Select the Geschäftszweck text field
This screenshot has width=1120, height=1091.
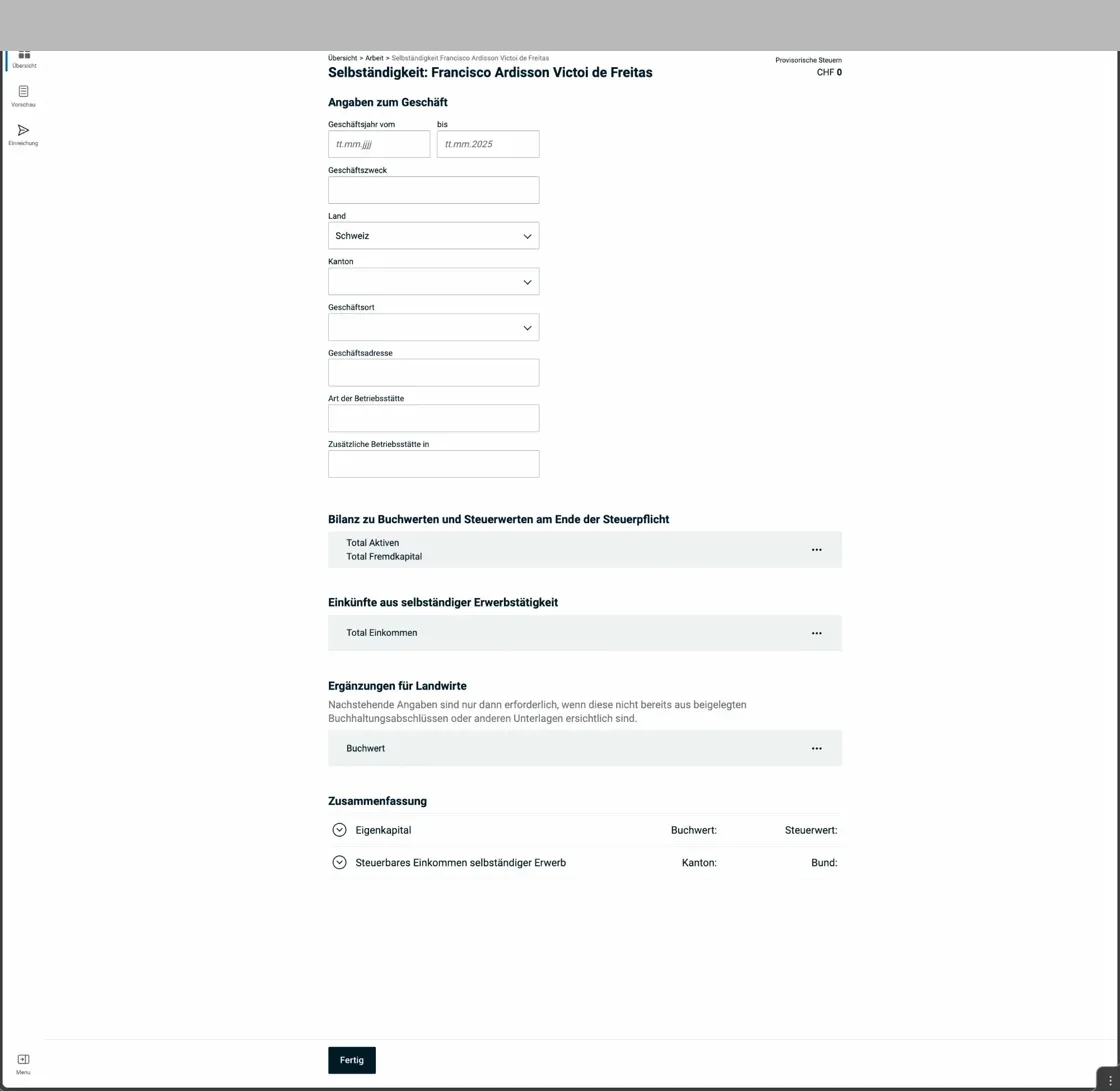pos(433,189)
